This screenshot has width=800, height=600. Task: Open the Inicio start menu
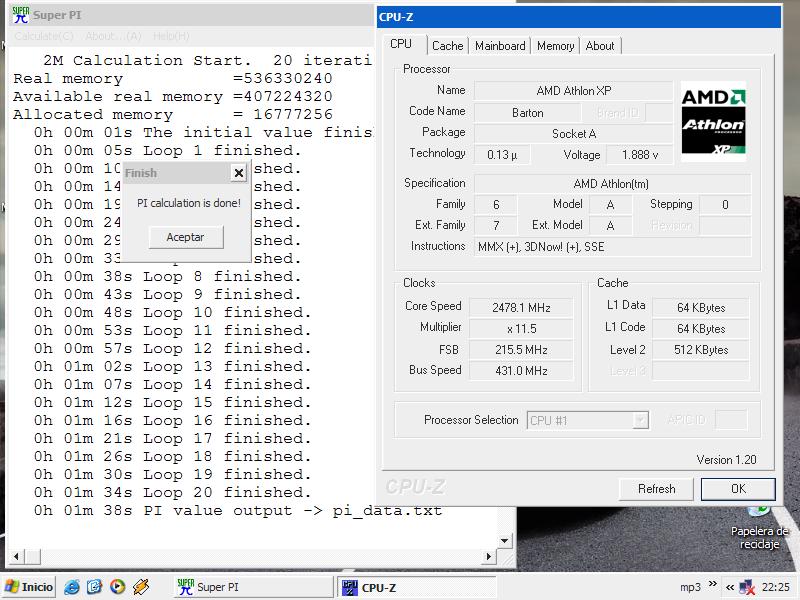point(29,587)
